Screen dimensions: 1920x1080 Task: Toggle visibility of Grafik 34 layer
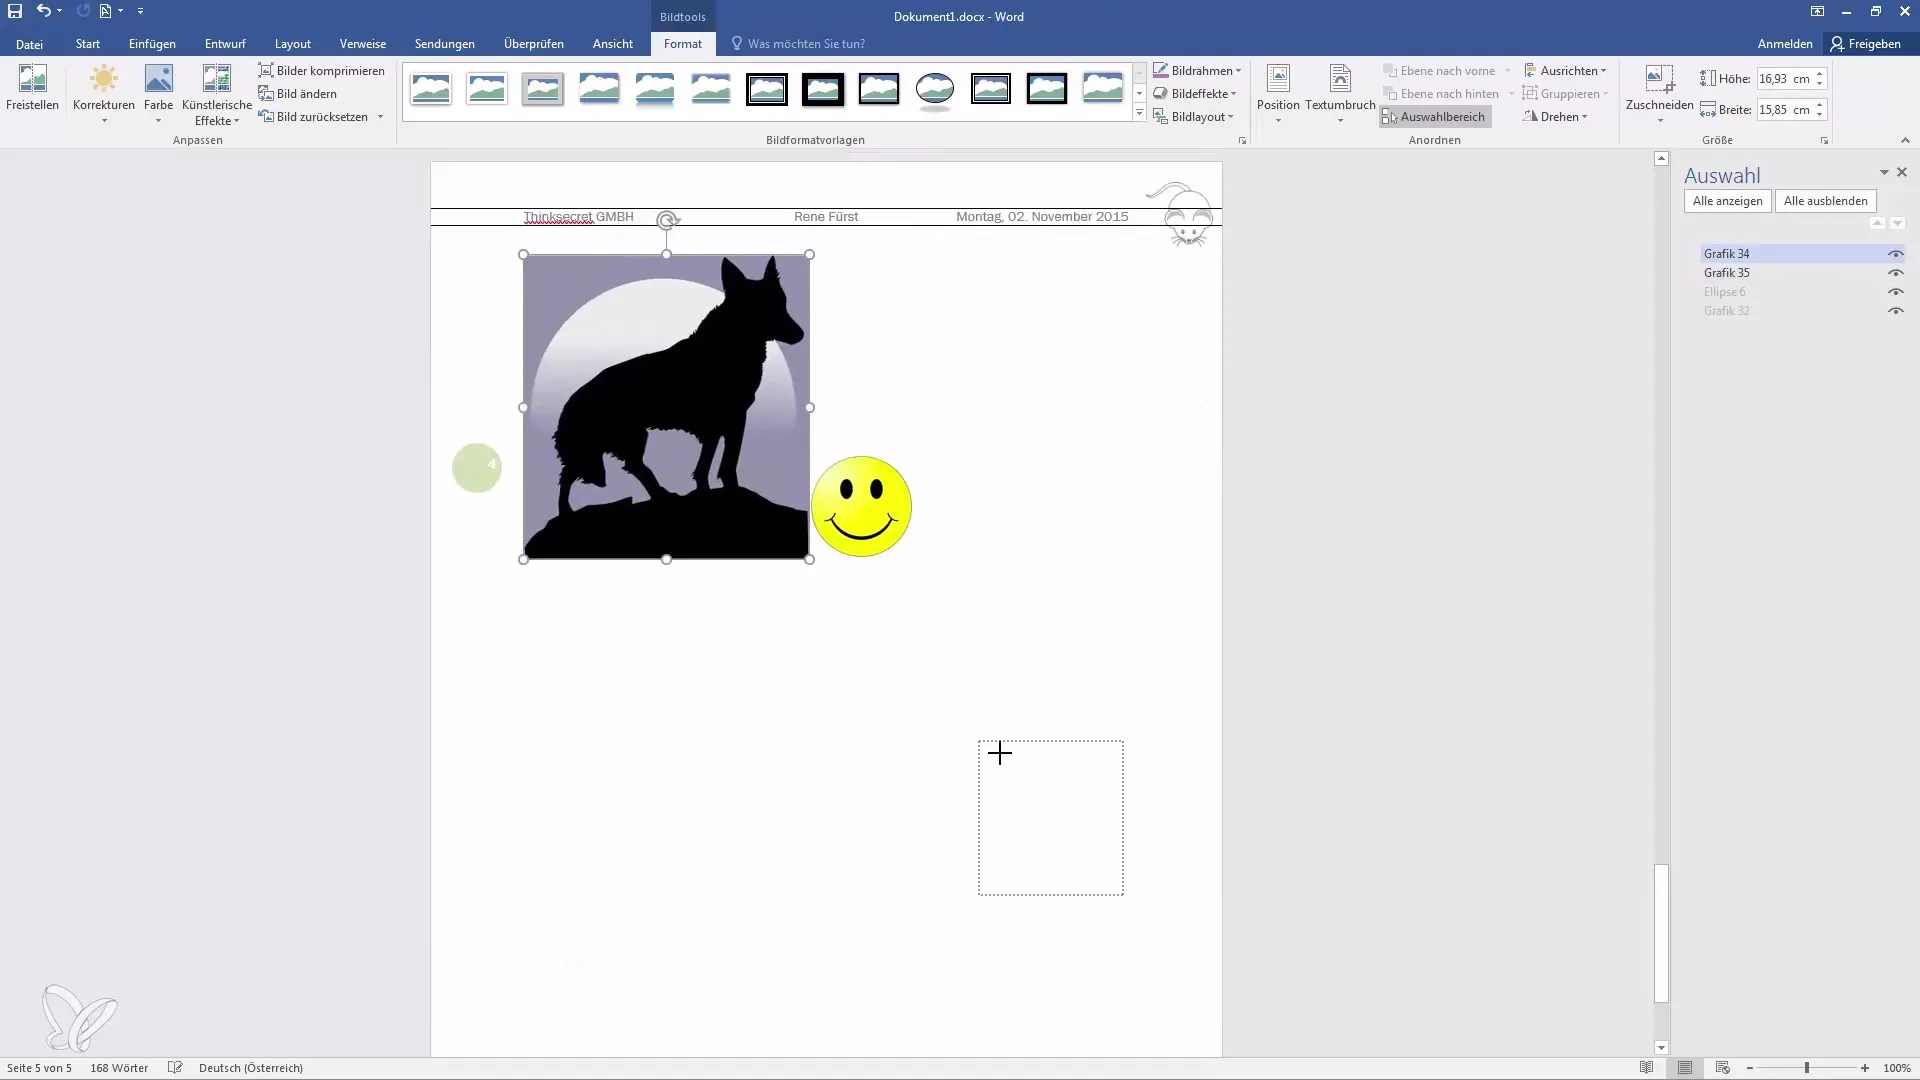(1896, 252)
